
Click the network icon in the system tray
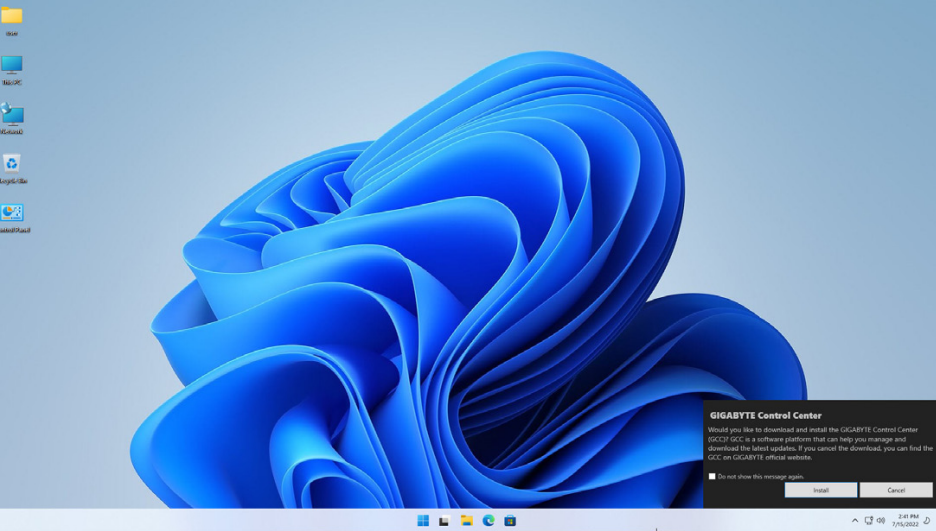click(x=868, y=520)
